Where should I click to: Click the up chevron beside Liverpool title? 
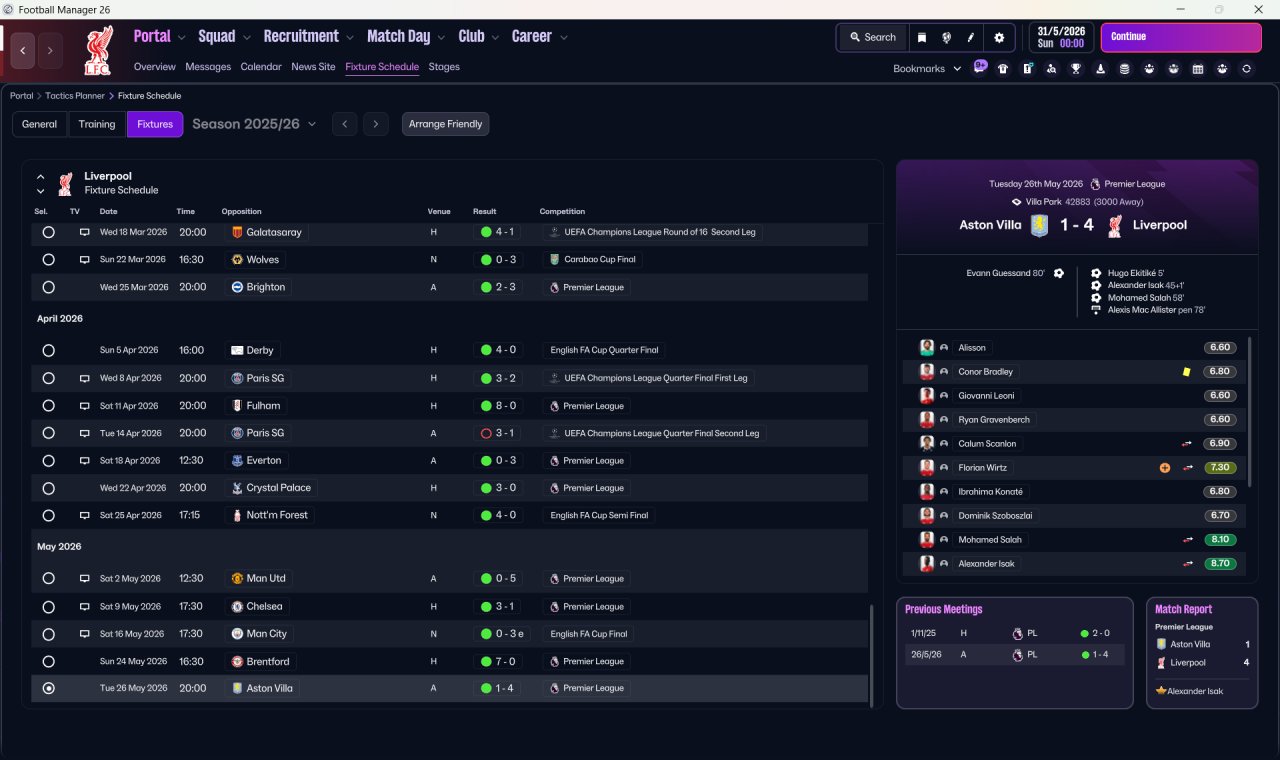click(41, 177)
